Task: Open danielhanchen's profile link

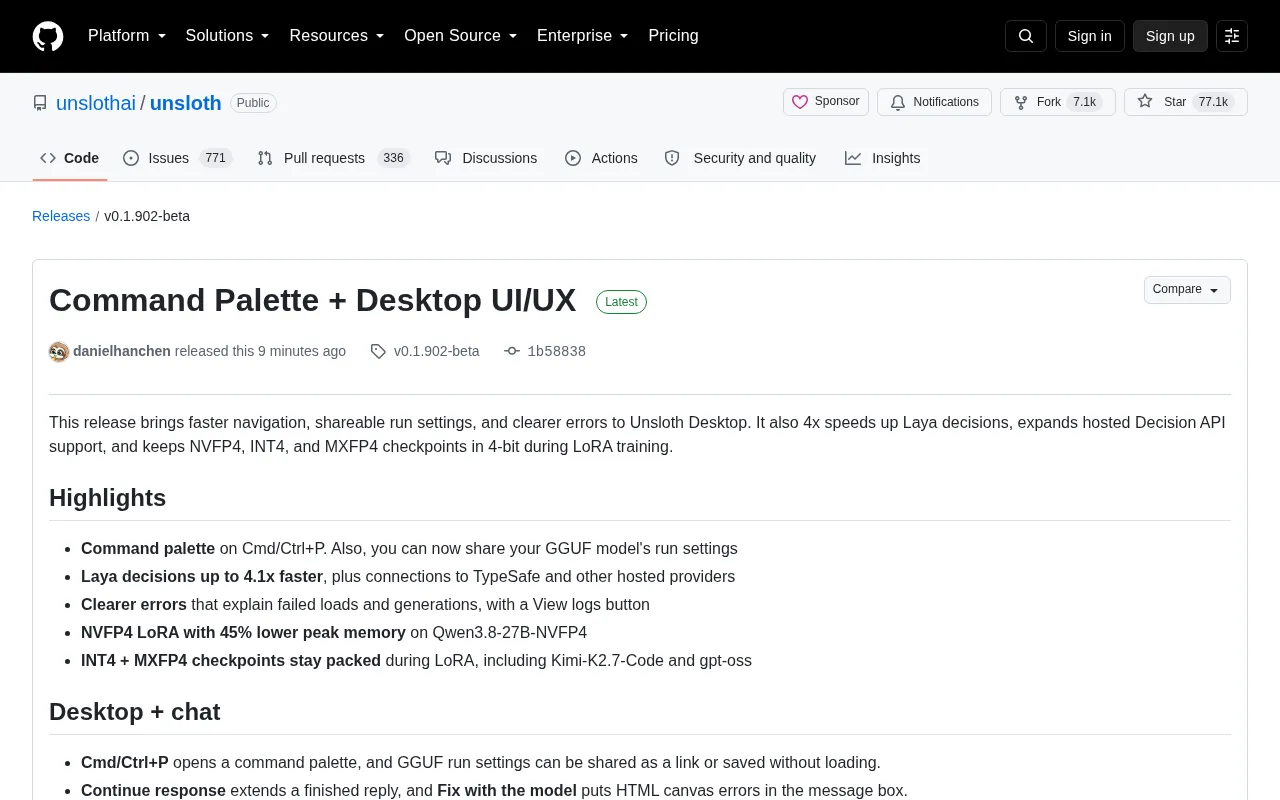Action: click(x=122, y=351)
